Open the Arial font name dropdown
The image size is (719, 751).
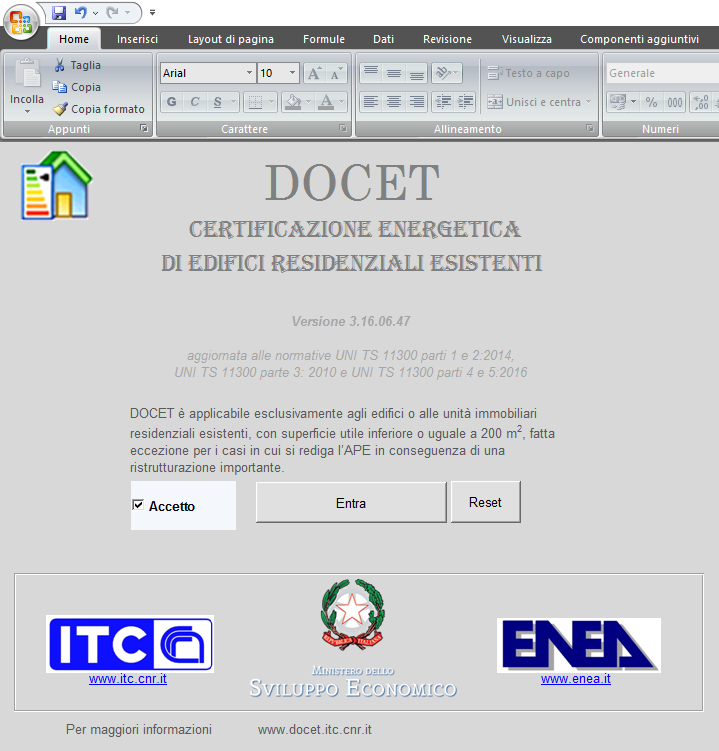(x=250, y=73)
